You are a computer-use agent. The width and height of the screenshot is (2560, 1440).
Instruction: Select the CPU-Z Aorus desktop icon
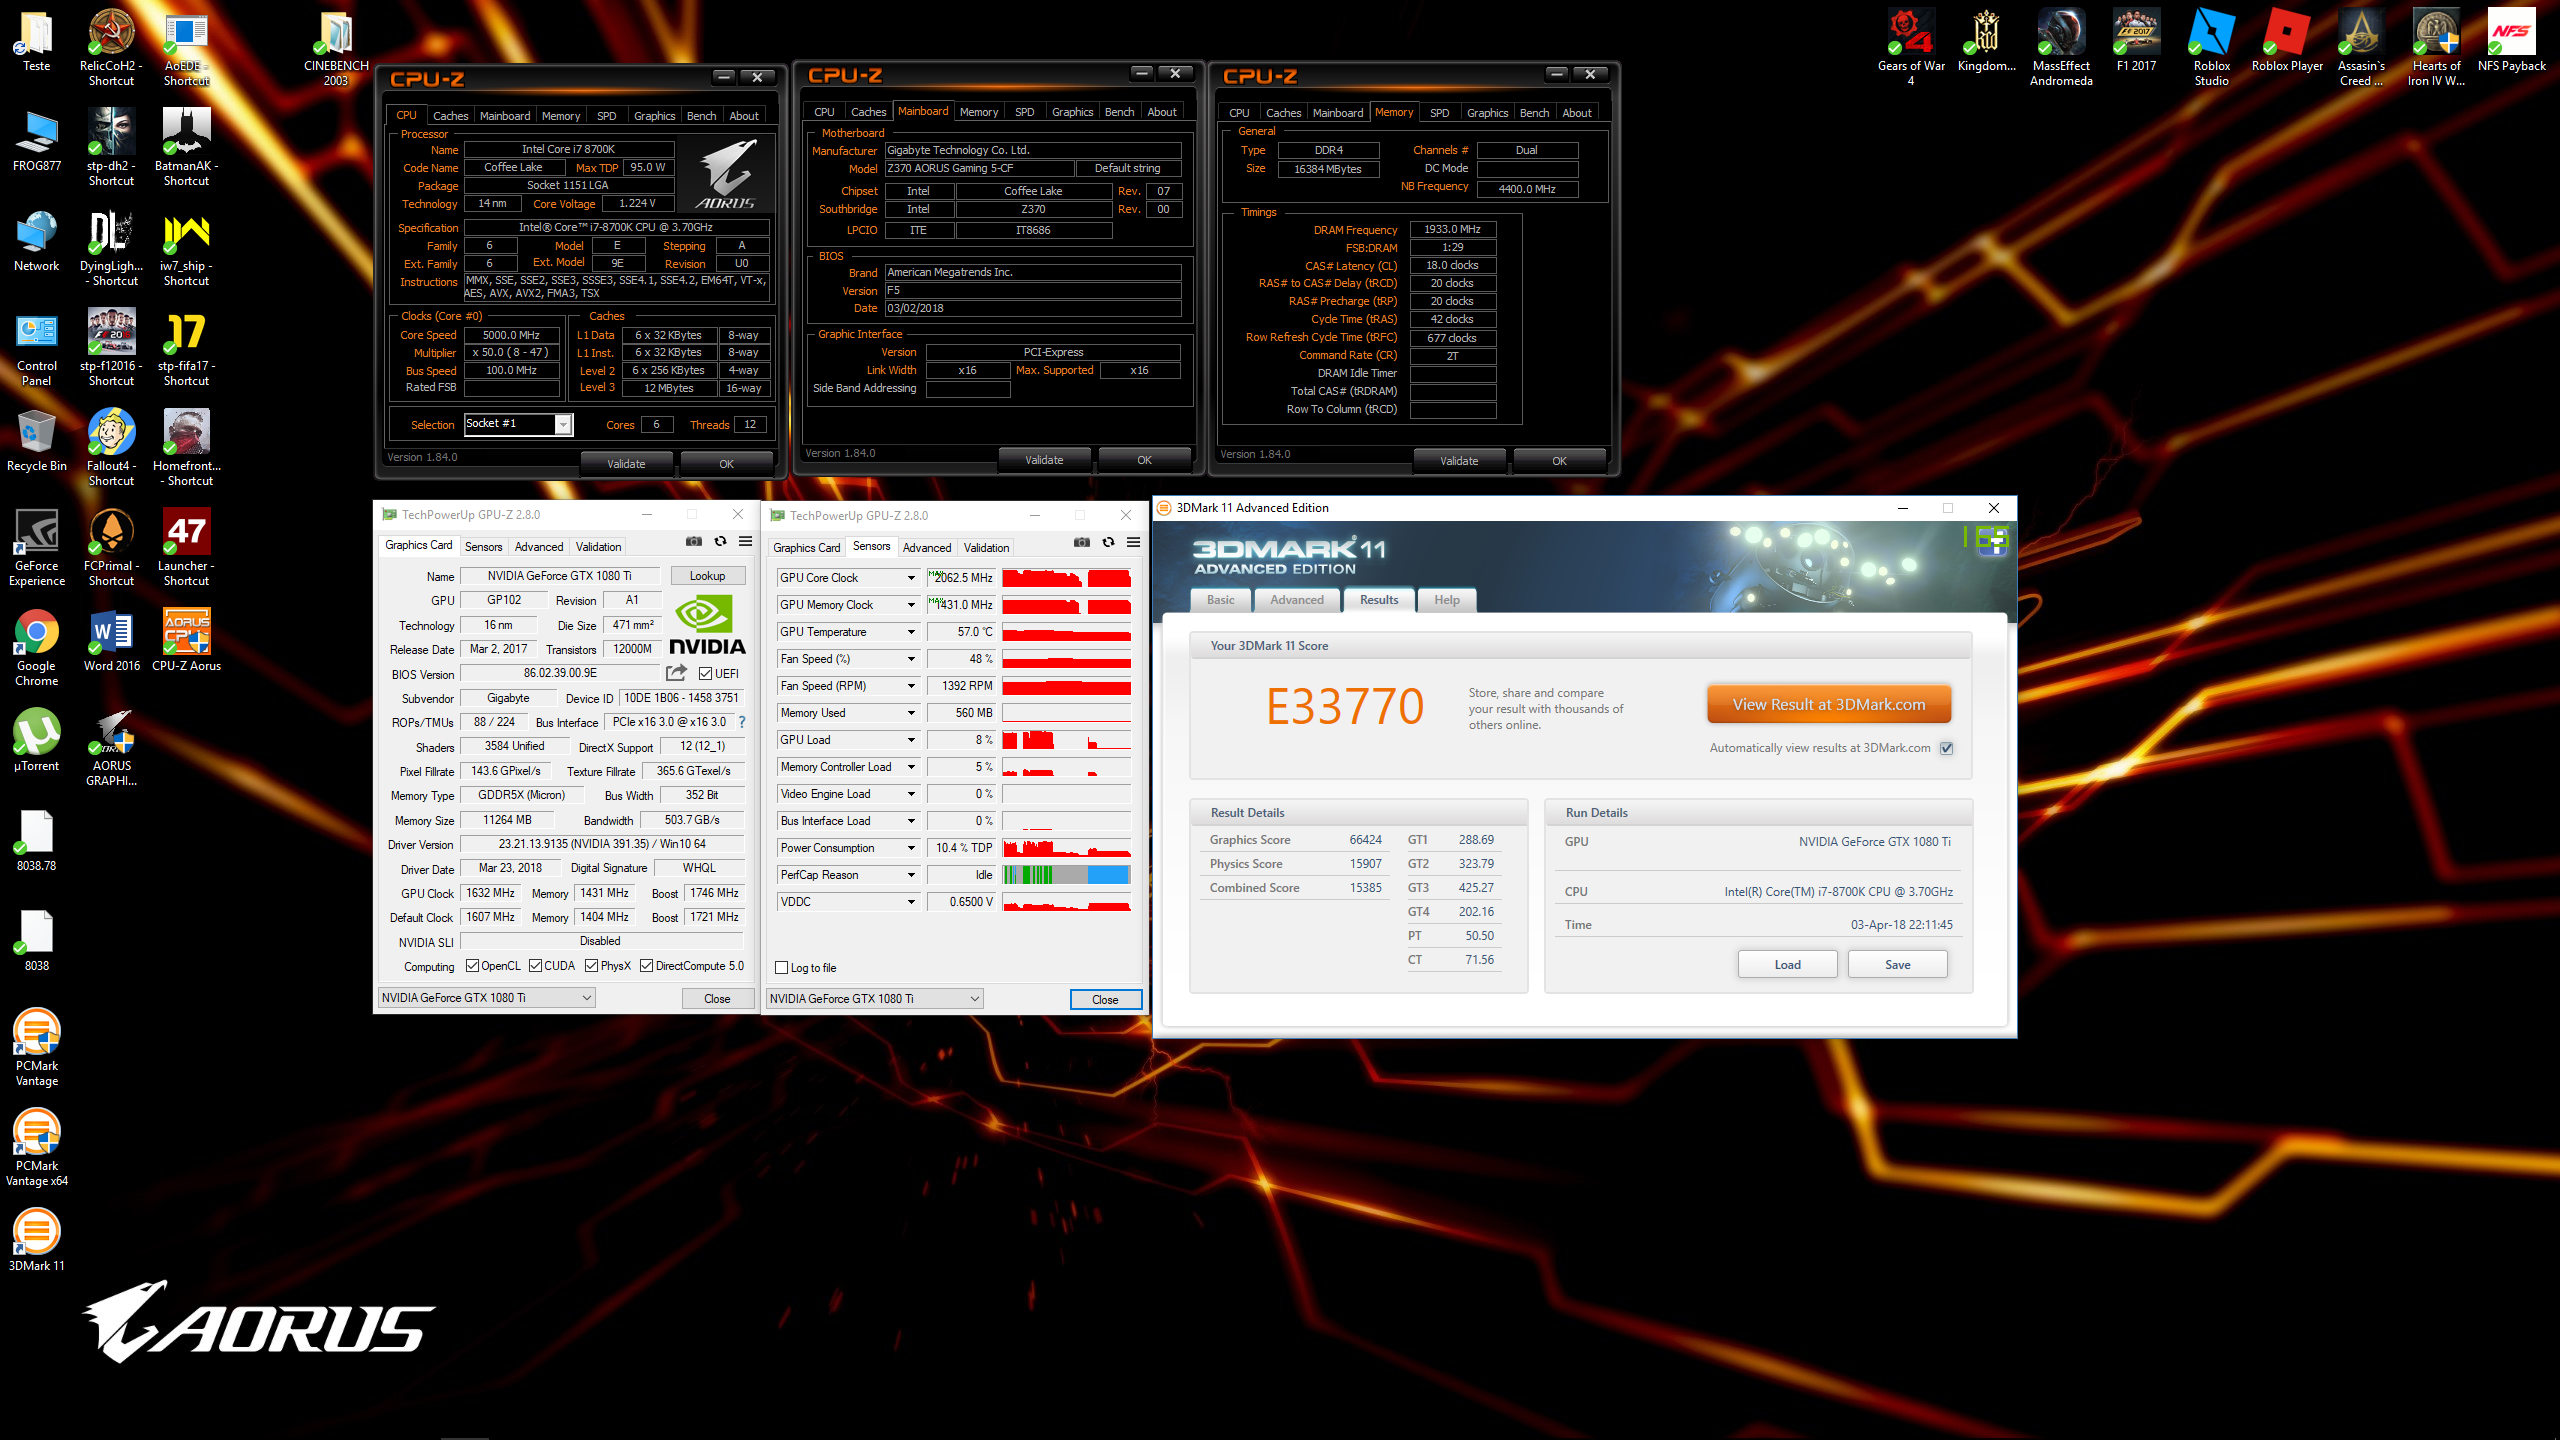click(x=187, y=641)
